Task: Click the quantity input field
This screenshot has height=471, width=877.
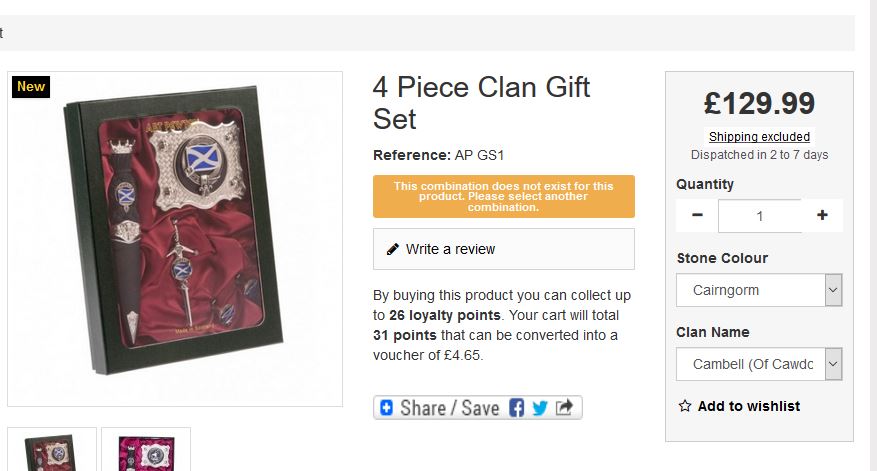Action: (759, 216)
